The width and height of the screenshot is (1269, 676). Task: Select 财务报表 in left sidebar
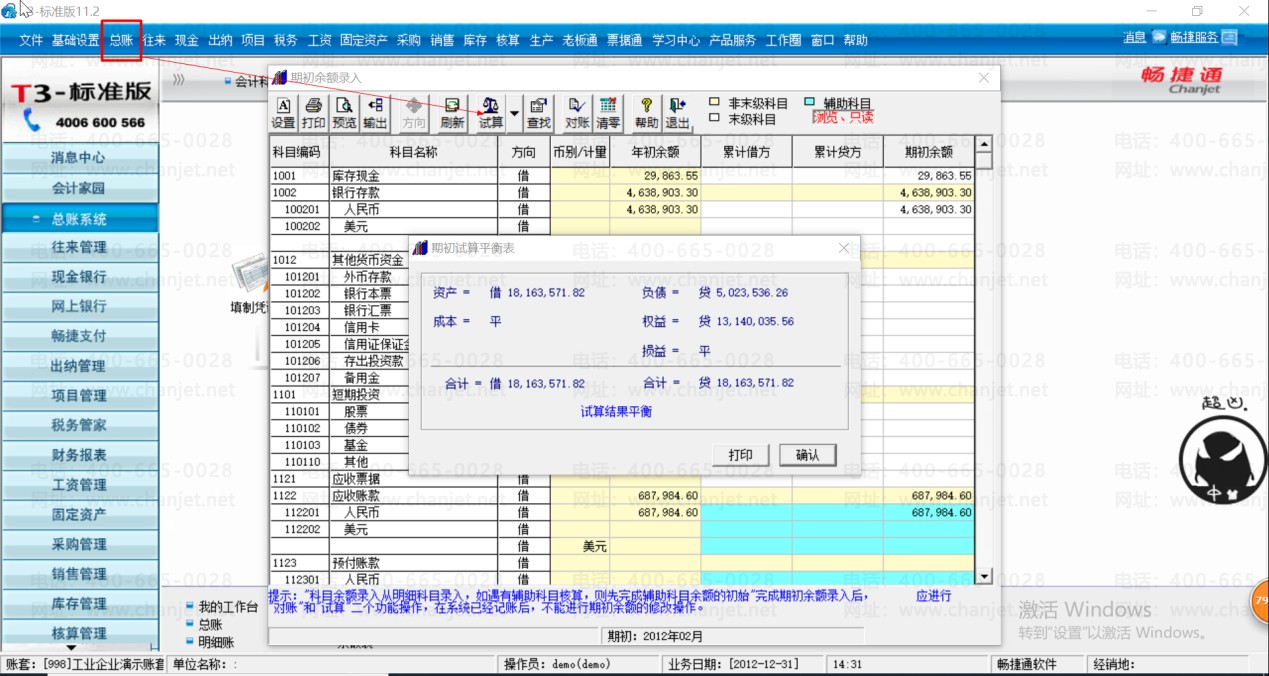[x=79, y=455]
